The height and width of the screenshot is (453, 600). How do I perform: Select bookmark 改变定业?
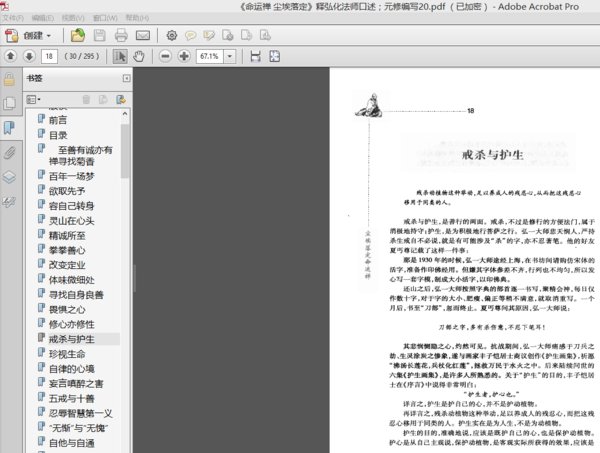click(67, 265)
